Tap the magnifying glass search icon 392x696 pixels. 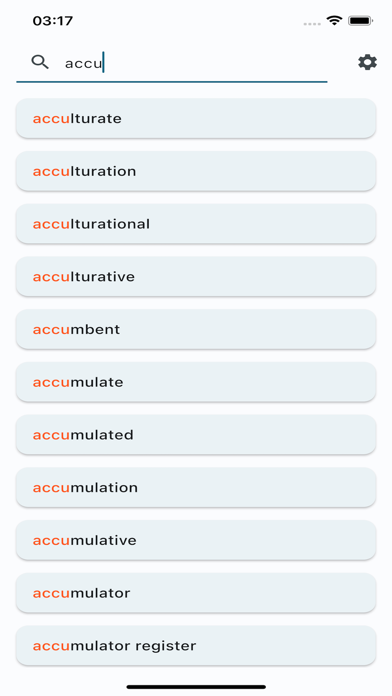tap(40, 63)
